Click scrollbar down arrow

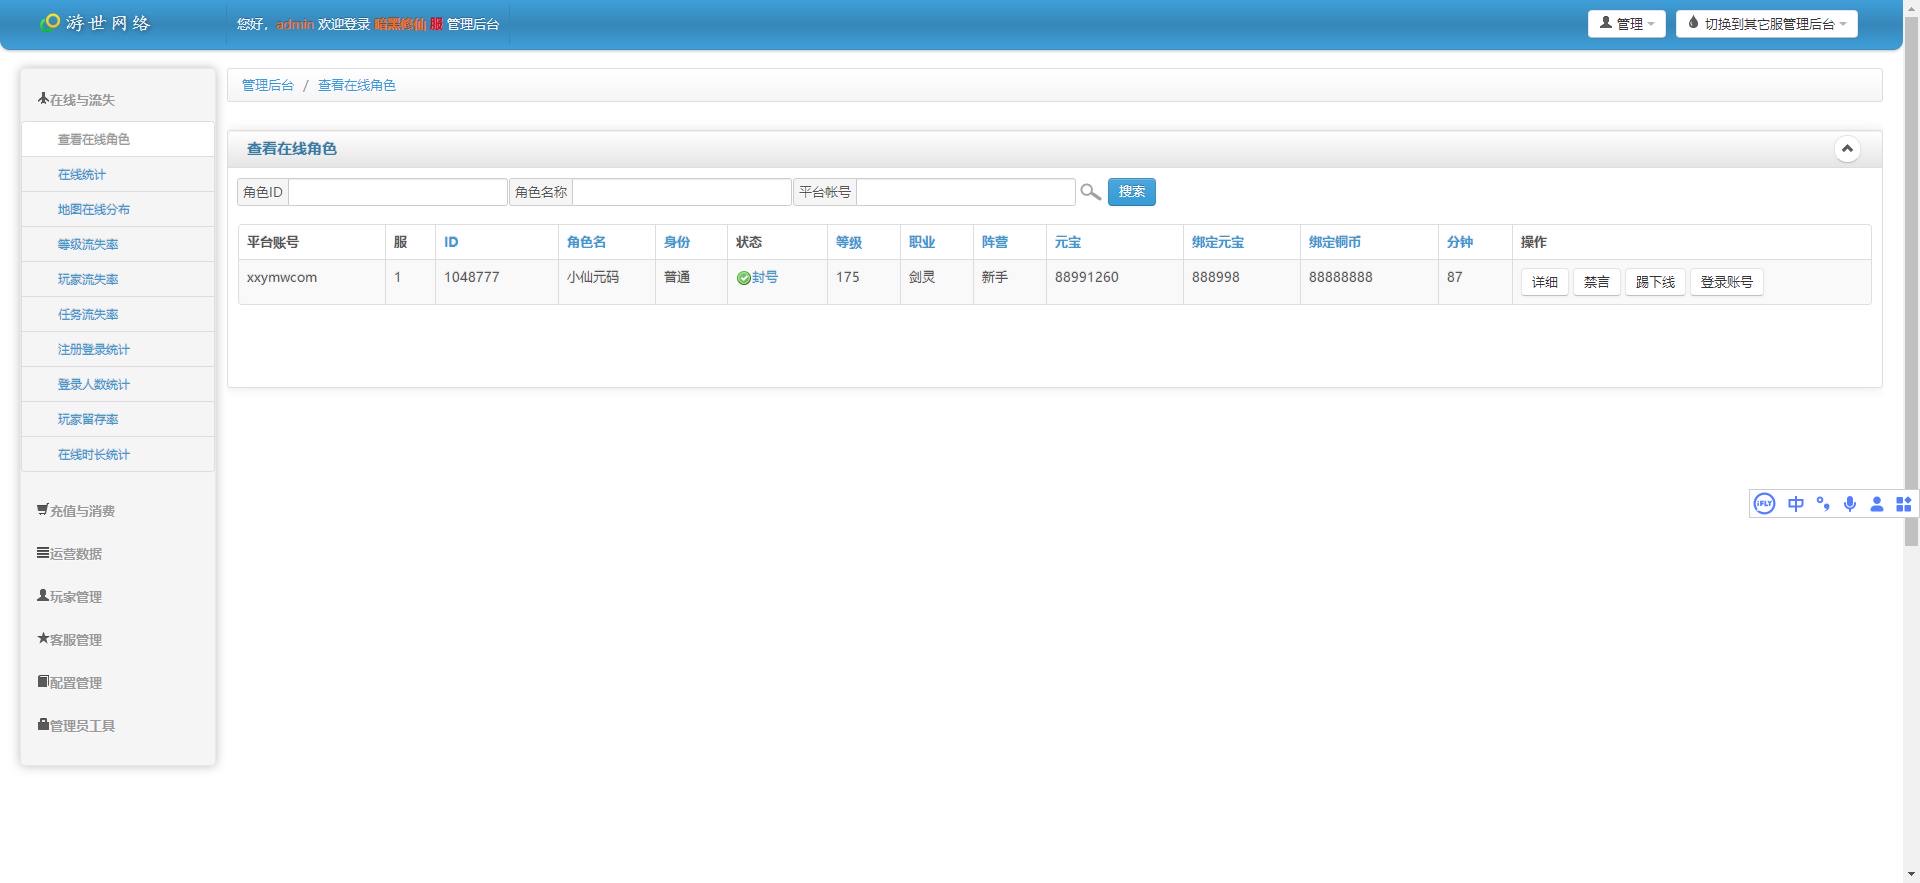click(x=1911, y=874)
